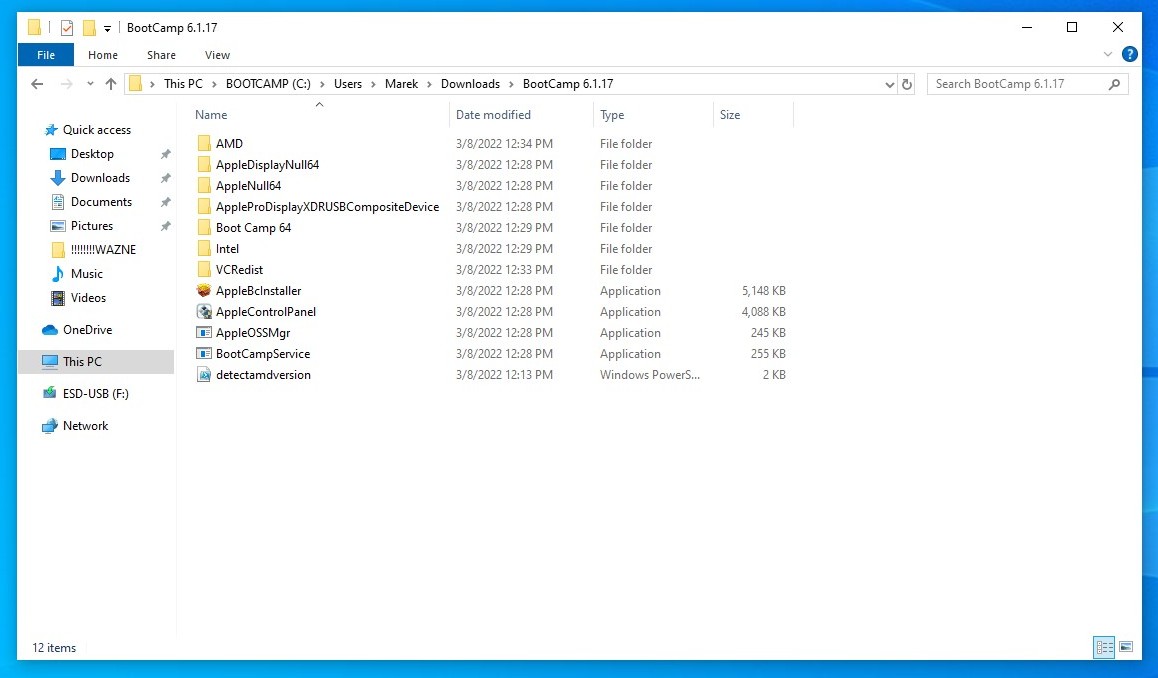Open the File menu tab
The height and width of the screenshot is (678, 1158).
pyautogui.click(x=46, y=55)
